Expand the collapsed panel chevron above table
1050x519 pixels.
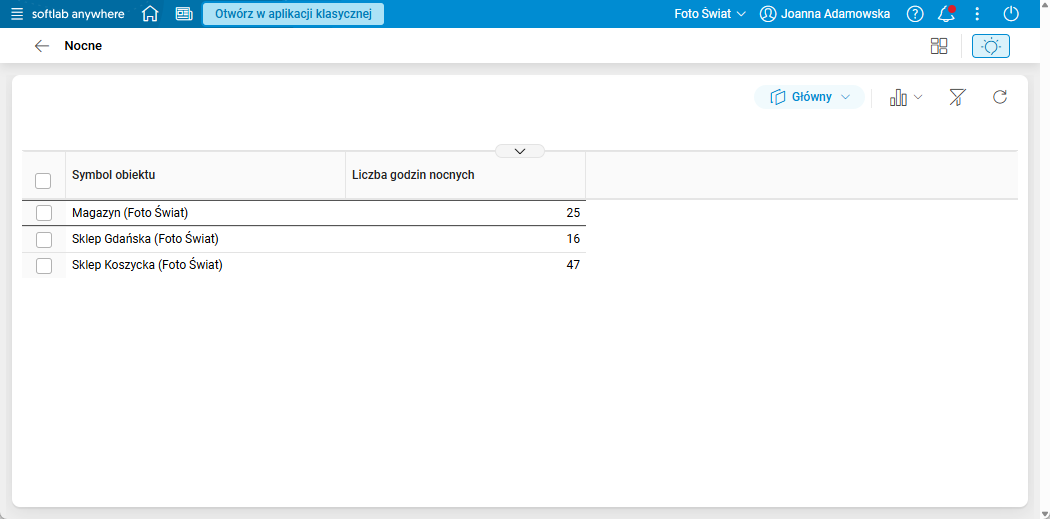pos(520,151)
